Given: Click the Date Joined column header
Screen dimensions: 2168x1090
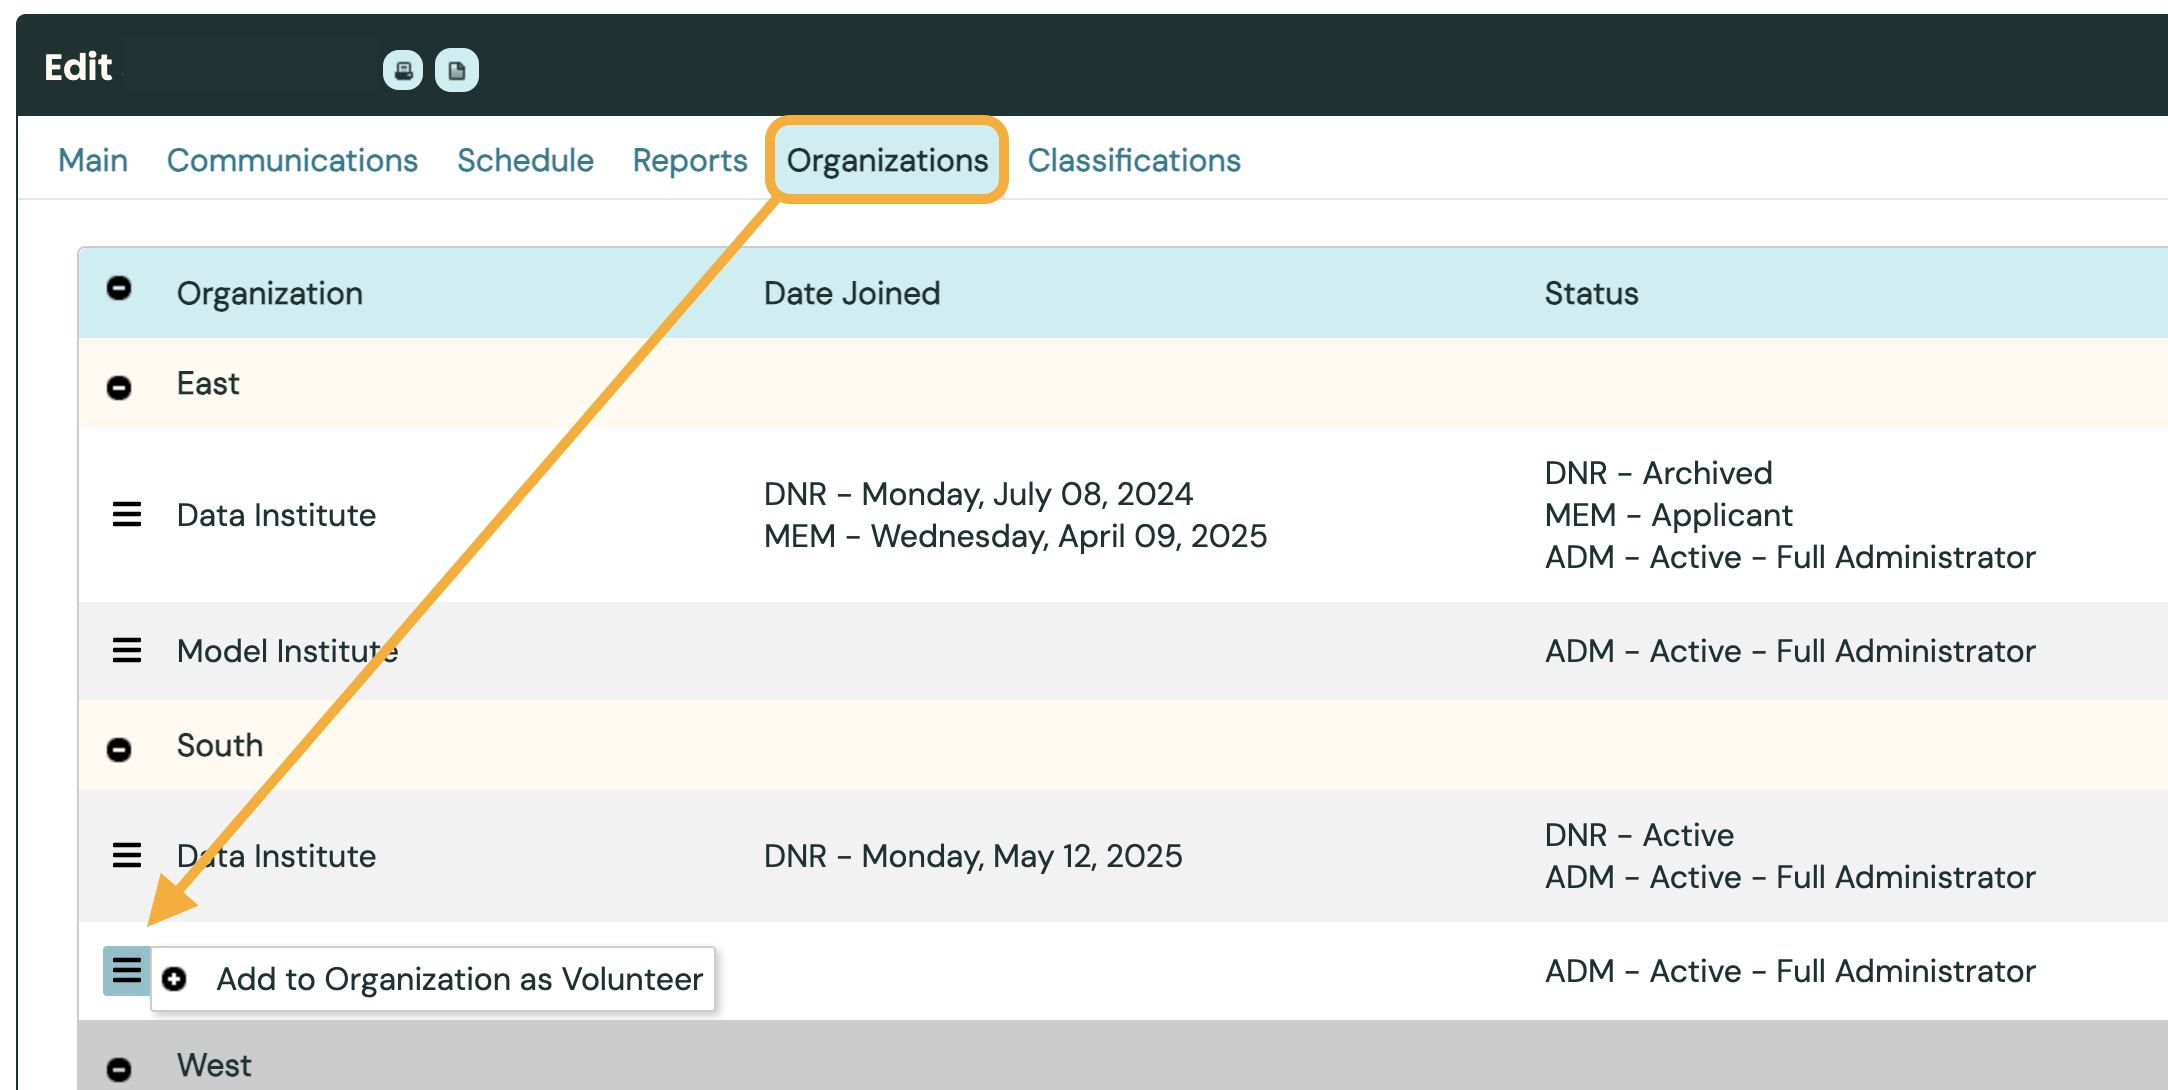Looking at the screenshot, I should pos(852,293).
